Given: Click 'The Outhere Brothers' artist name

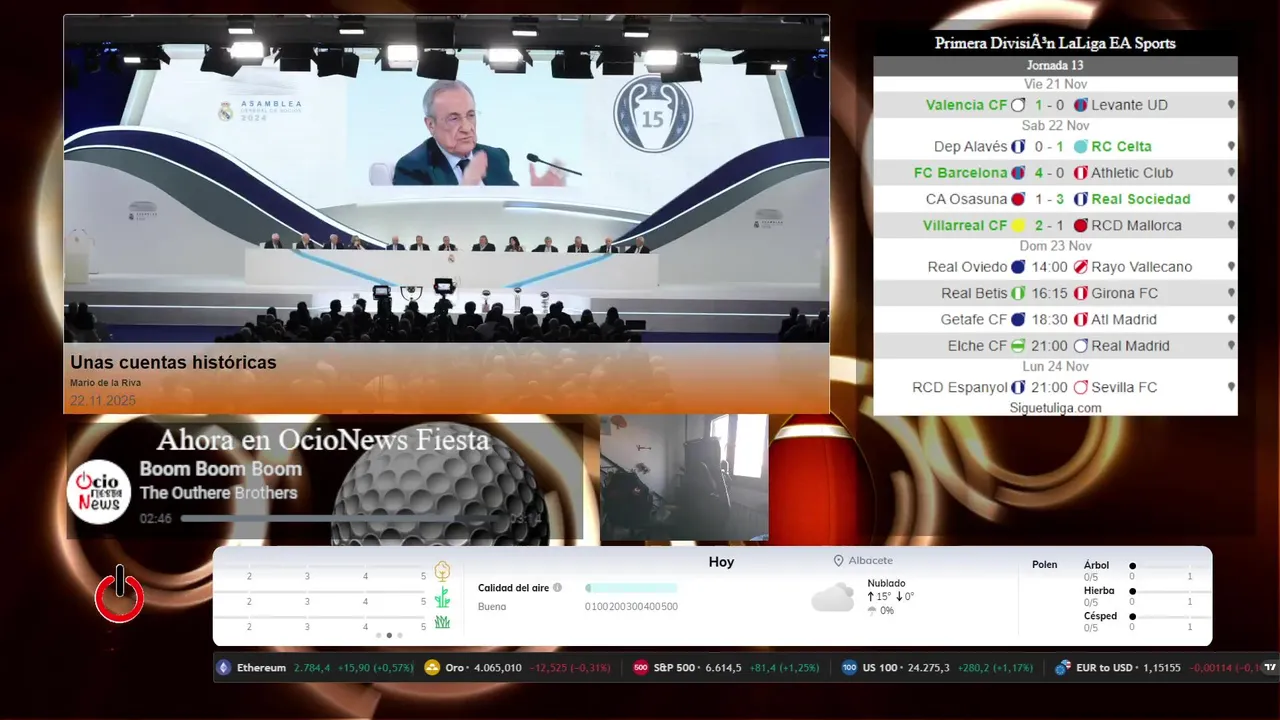Looking at the screenshot, I should (218, 493).
